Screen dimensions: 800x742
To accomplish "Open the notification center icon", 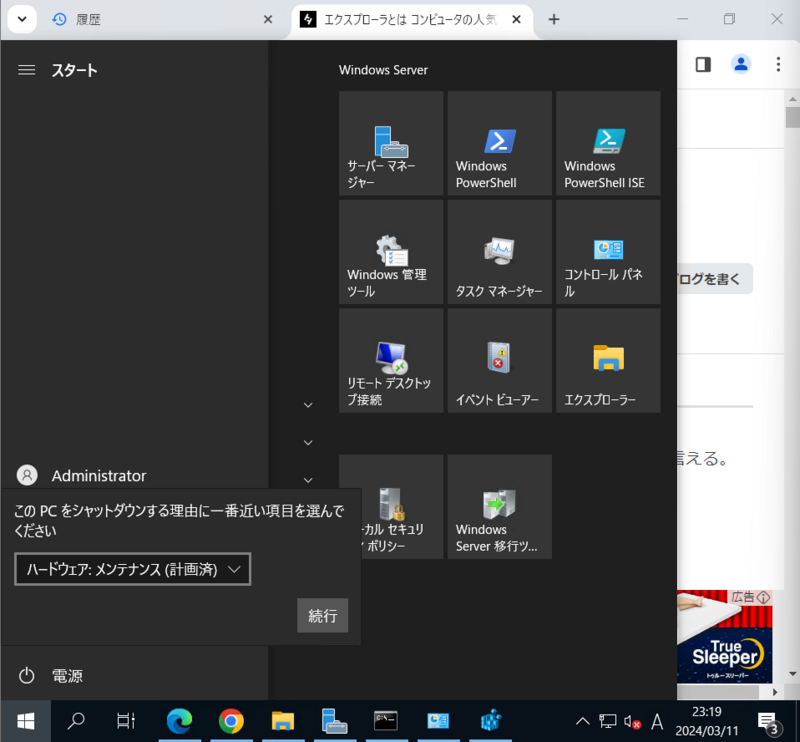I will (x=767, y=722).
